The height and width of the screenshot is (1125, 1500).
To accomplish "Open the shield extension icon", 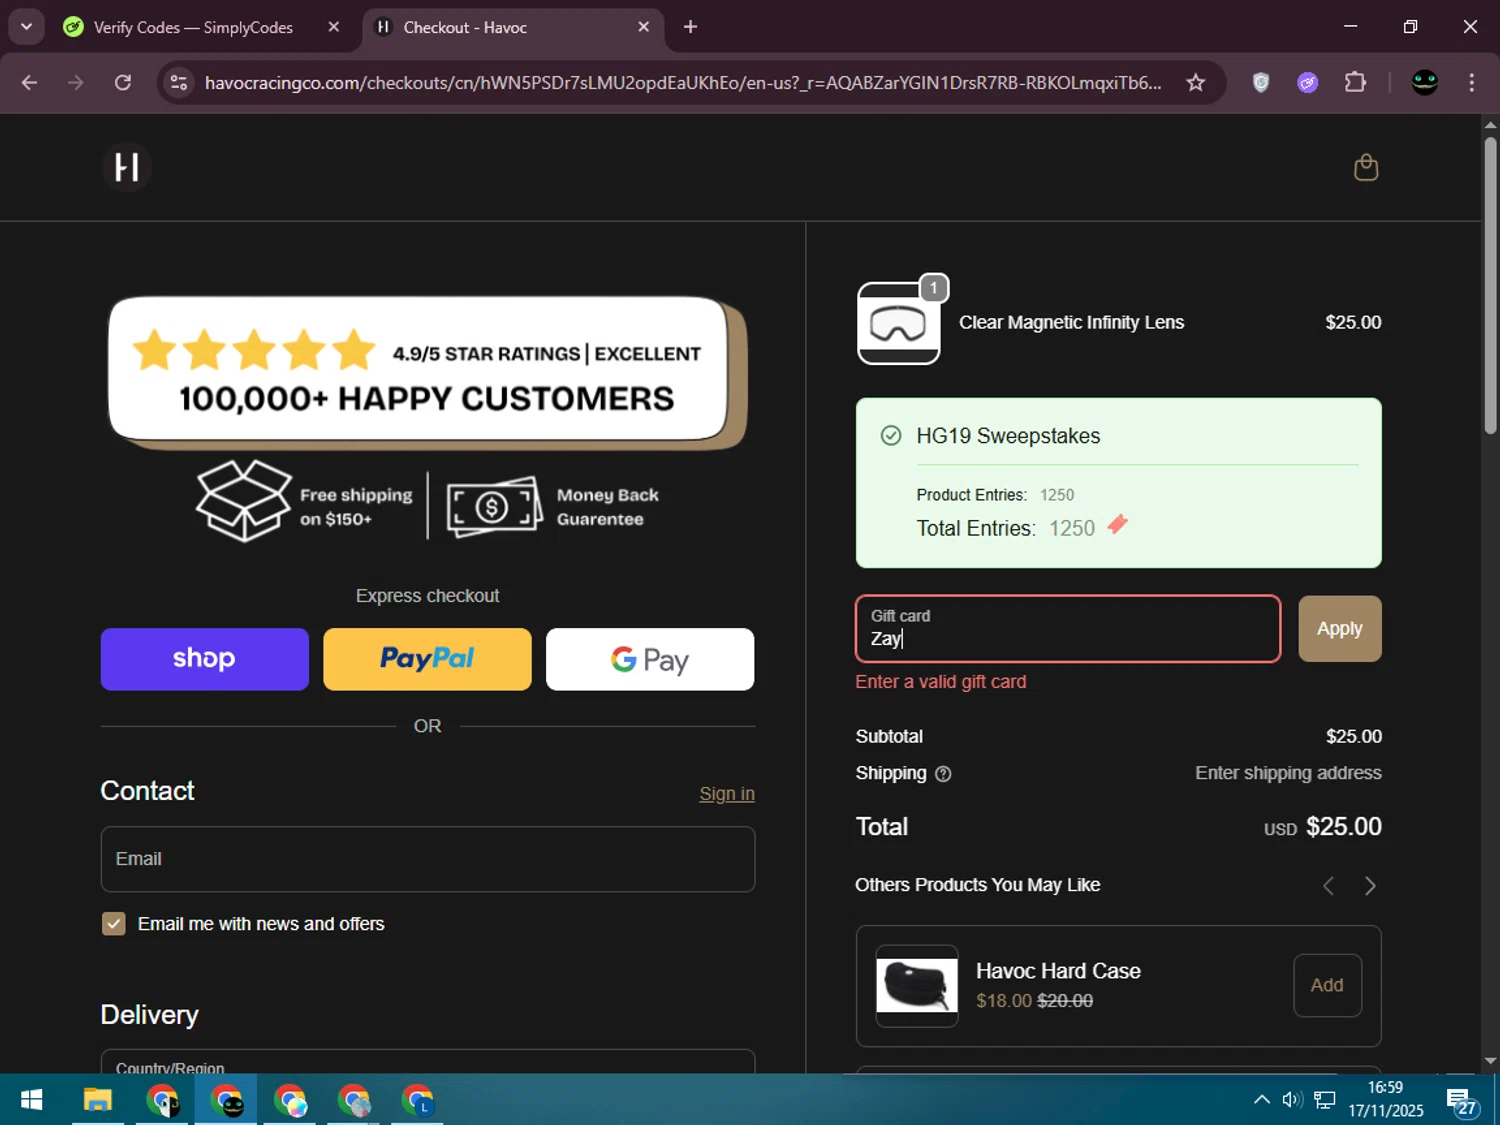I will coord(1261,83).
